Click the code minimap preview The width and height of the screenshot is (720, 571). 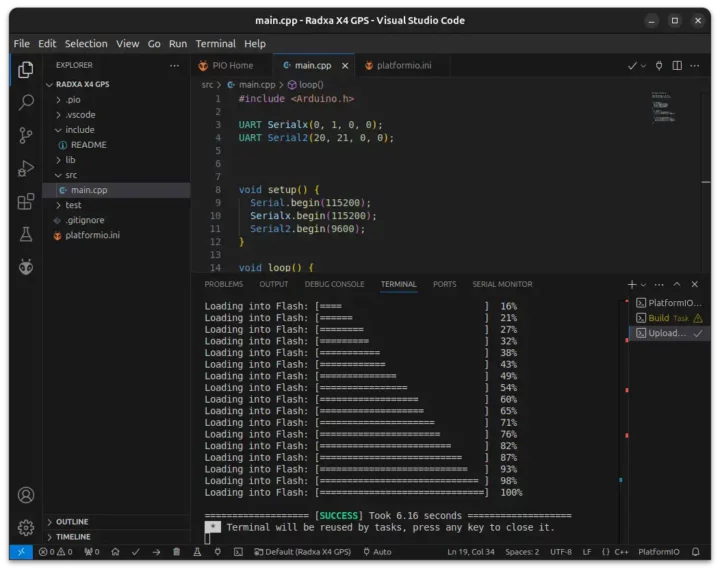[664, 108]
